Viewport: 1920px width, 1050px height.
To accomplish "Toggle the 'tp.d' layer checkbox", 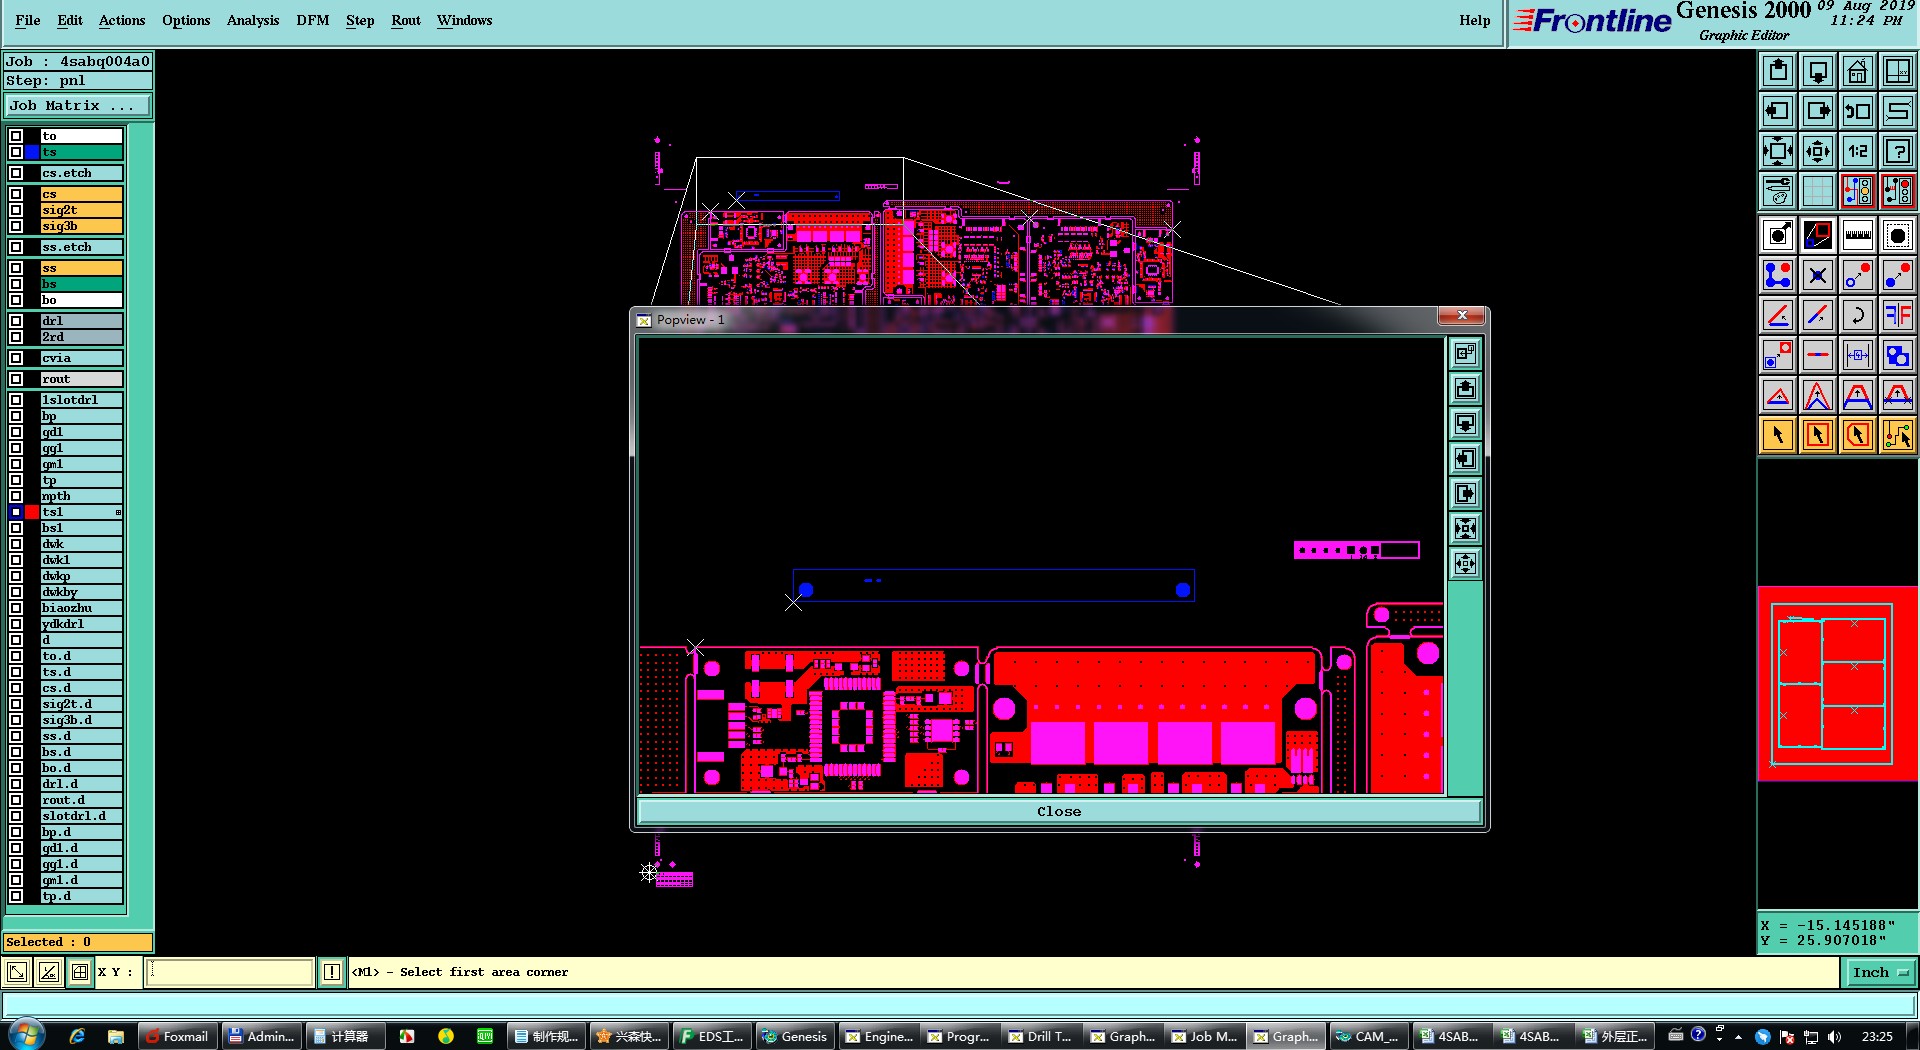I will (16, 896).
